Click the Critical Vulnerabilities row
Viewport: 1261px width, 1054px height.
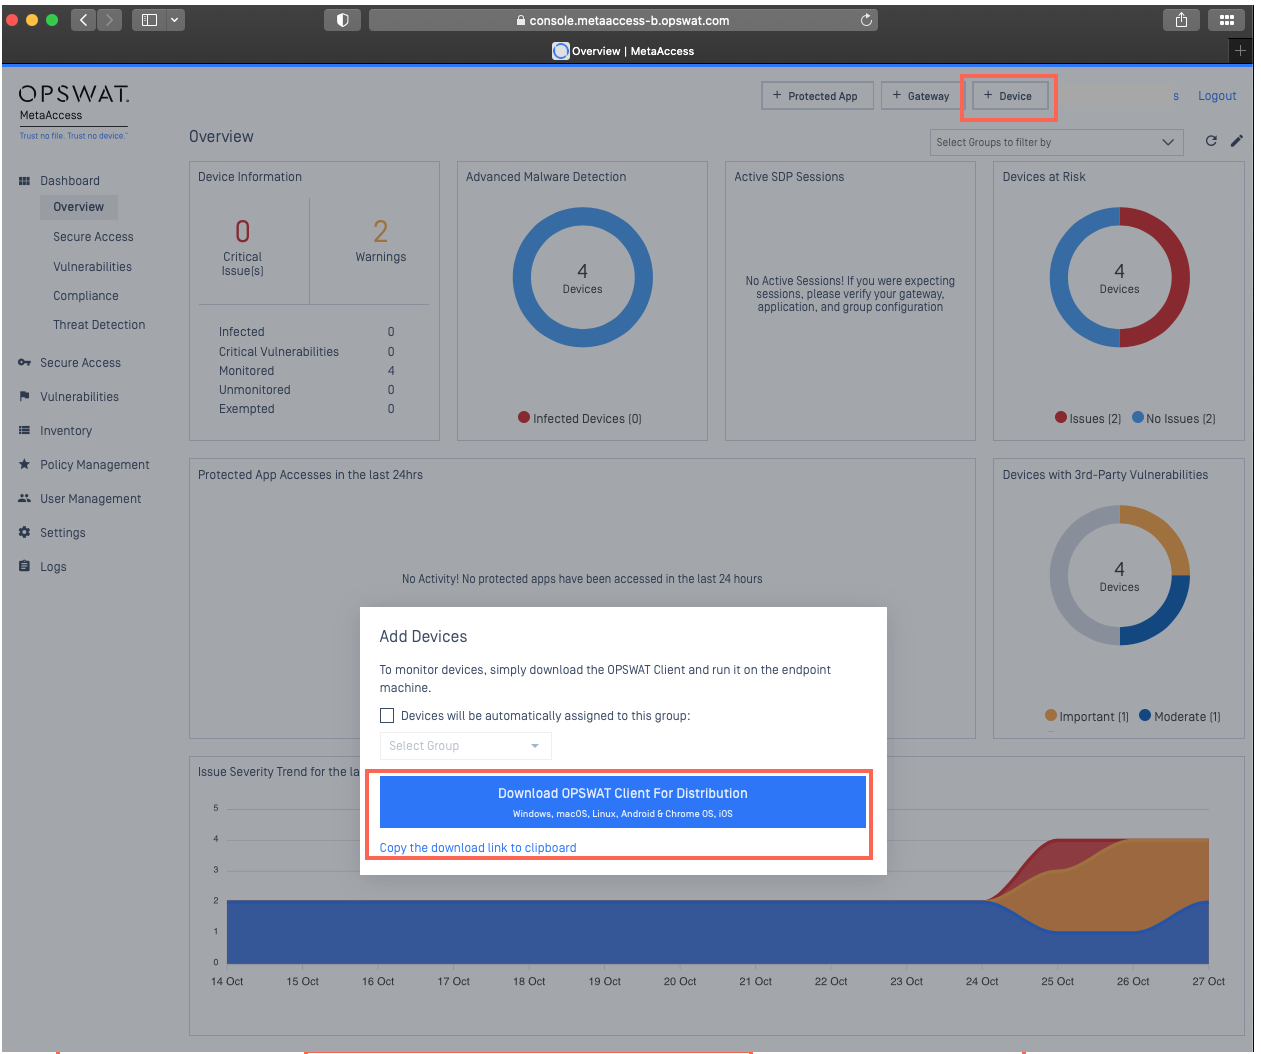pyautogui.click(x=307, y=352)
